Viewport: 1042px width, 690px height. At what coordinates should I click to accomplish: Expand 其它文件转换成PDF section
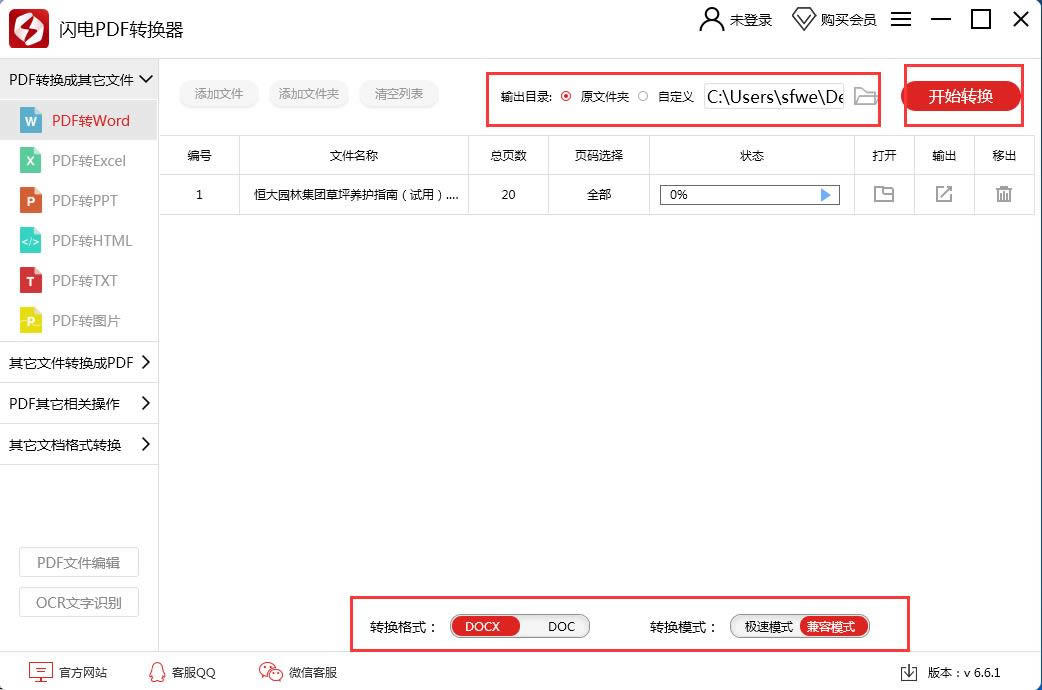click(79, 363)
